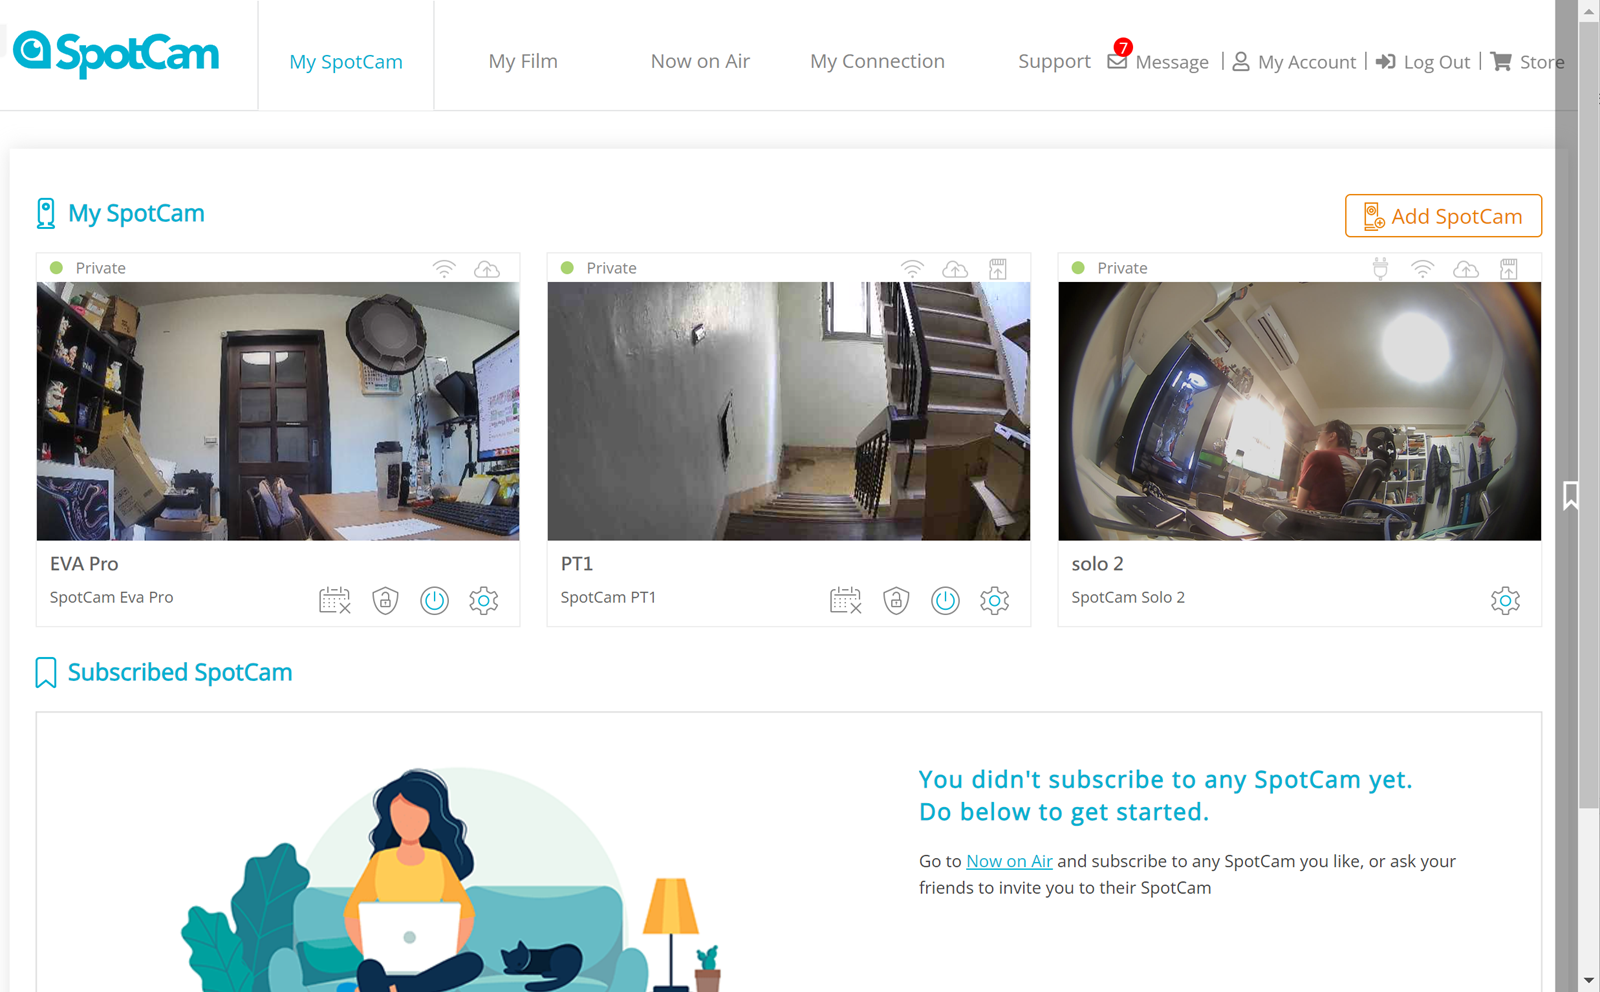Open the schedule calendar icon for PT1
This screenshot has height=992, width=1600.
click(845, 600)
